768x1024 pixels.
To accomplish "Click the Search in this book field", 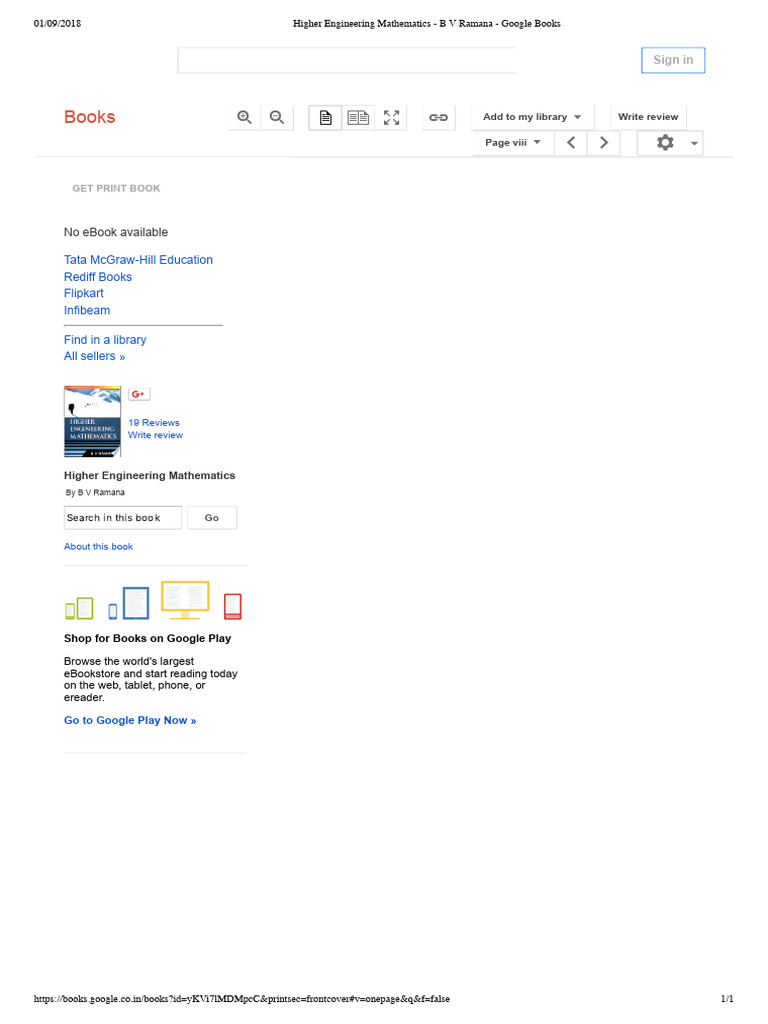I will 123,518.
